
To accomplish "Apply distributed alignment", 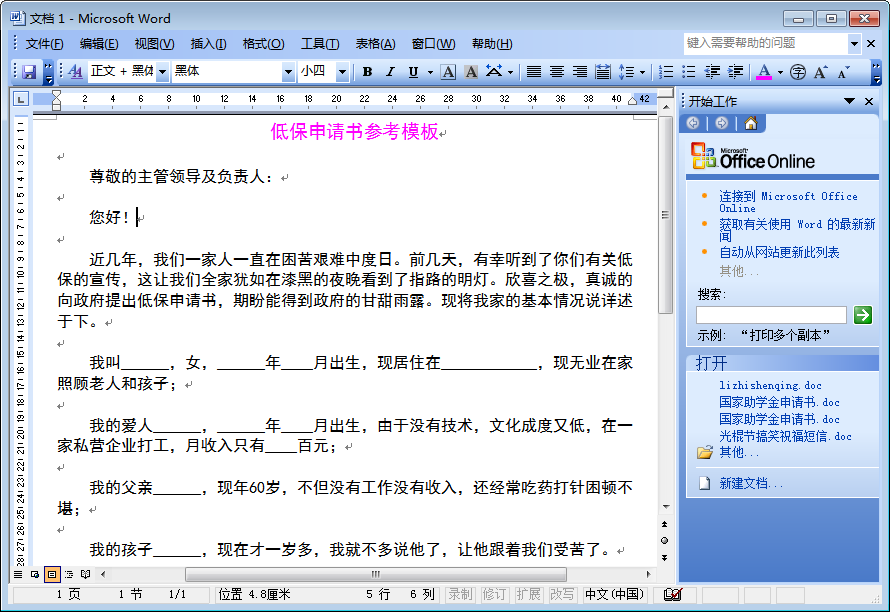I will tap(603, 72).
